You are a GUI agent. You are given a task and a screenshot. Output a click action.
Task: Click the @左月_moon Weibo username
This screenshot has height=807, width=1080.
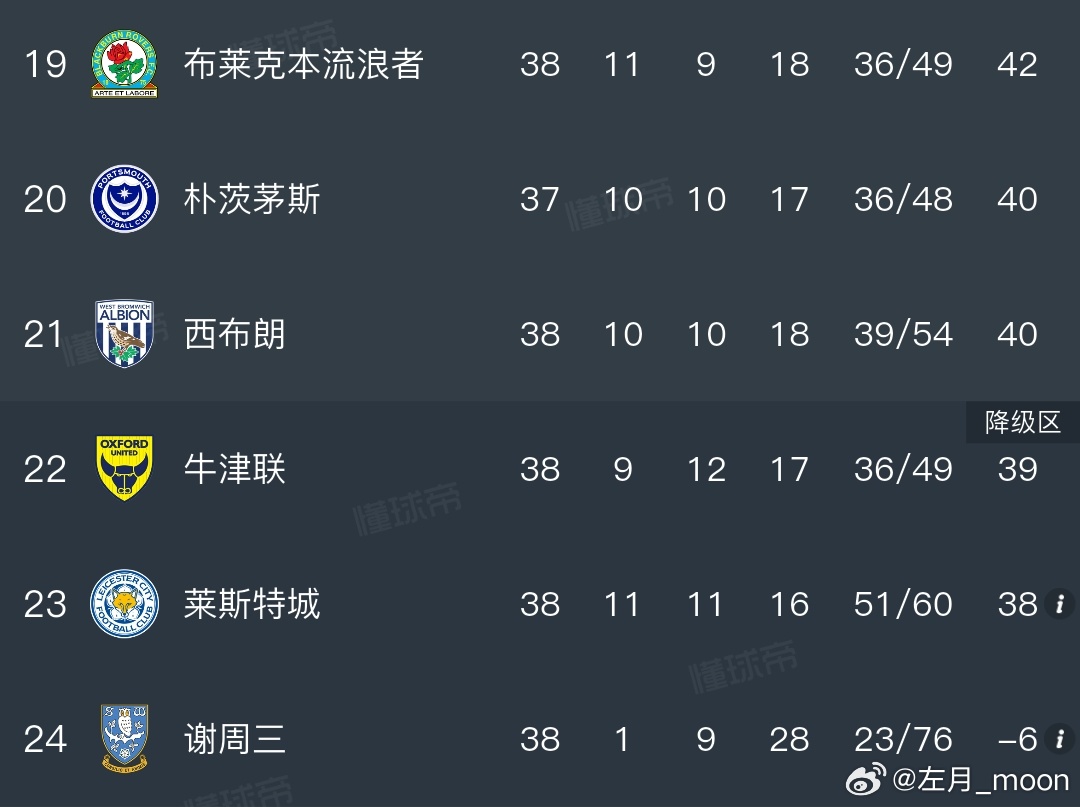coord(981,780)
